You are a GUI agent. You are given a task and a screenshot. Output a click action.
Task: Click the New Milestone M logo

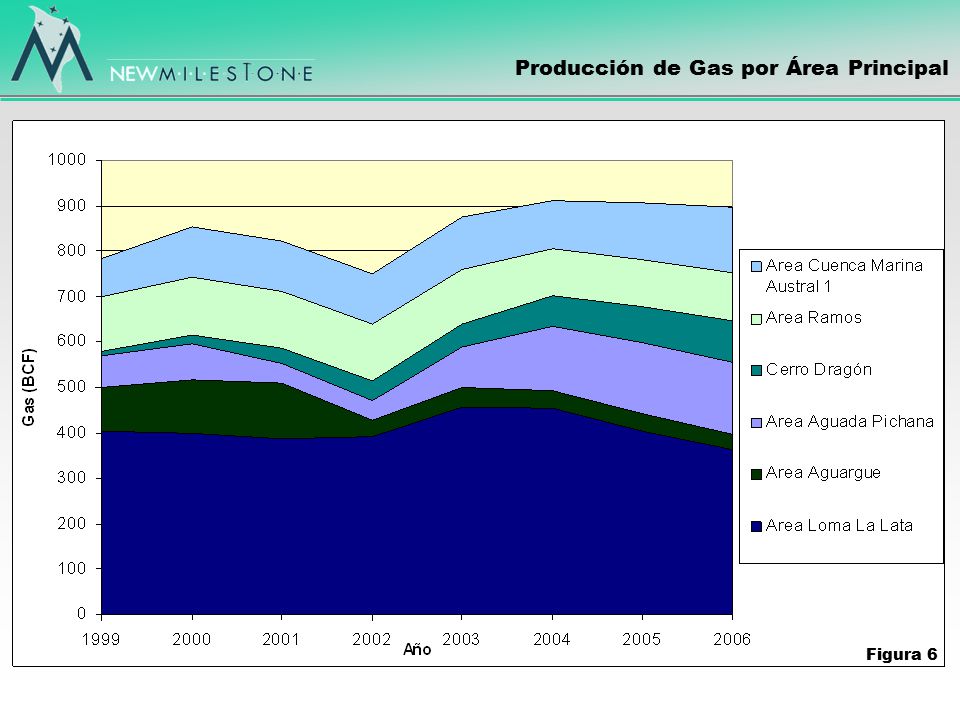[53, 49]
